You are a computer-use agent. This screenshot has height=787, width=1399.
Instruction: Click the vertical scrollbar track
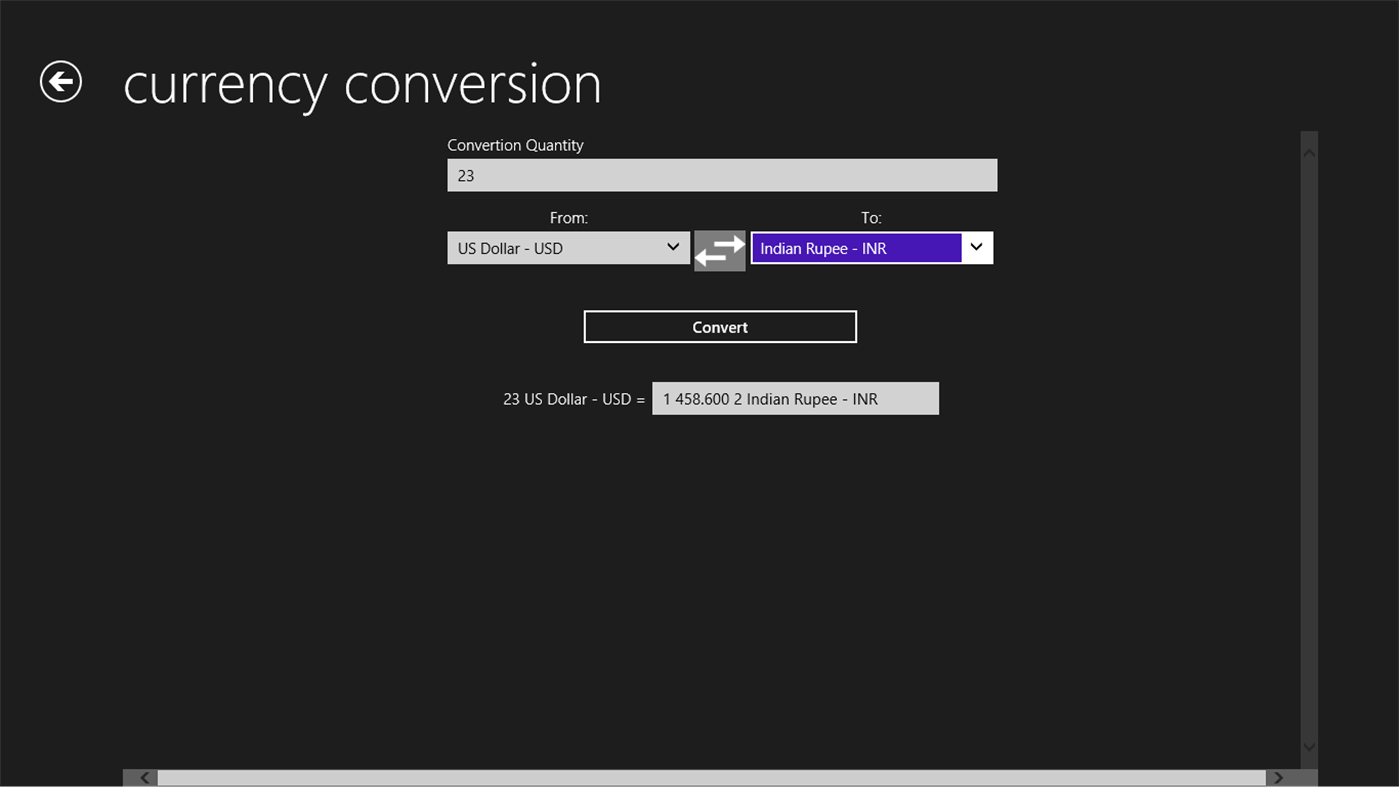tap(1308, 450)
